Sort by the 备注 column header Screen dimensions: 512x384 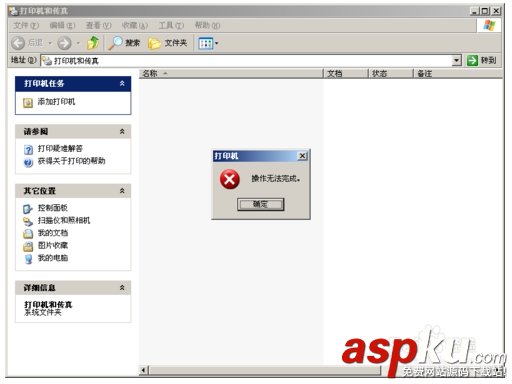tap(458, 73)
